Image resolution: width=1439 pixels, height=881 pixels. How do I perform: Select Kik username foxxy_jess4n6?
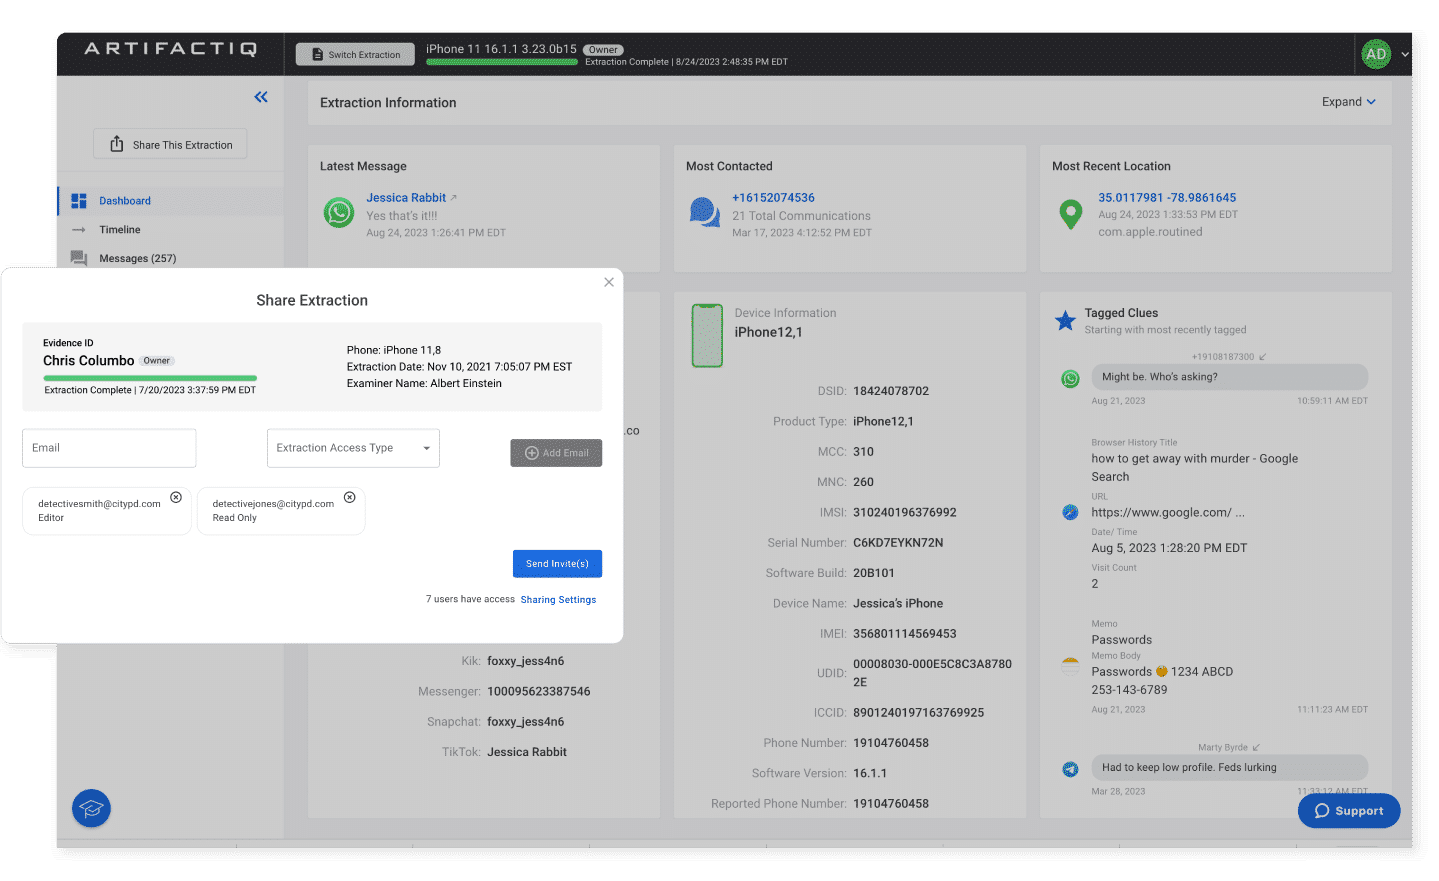525,661
